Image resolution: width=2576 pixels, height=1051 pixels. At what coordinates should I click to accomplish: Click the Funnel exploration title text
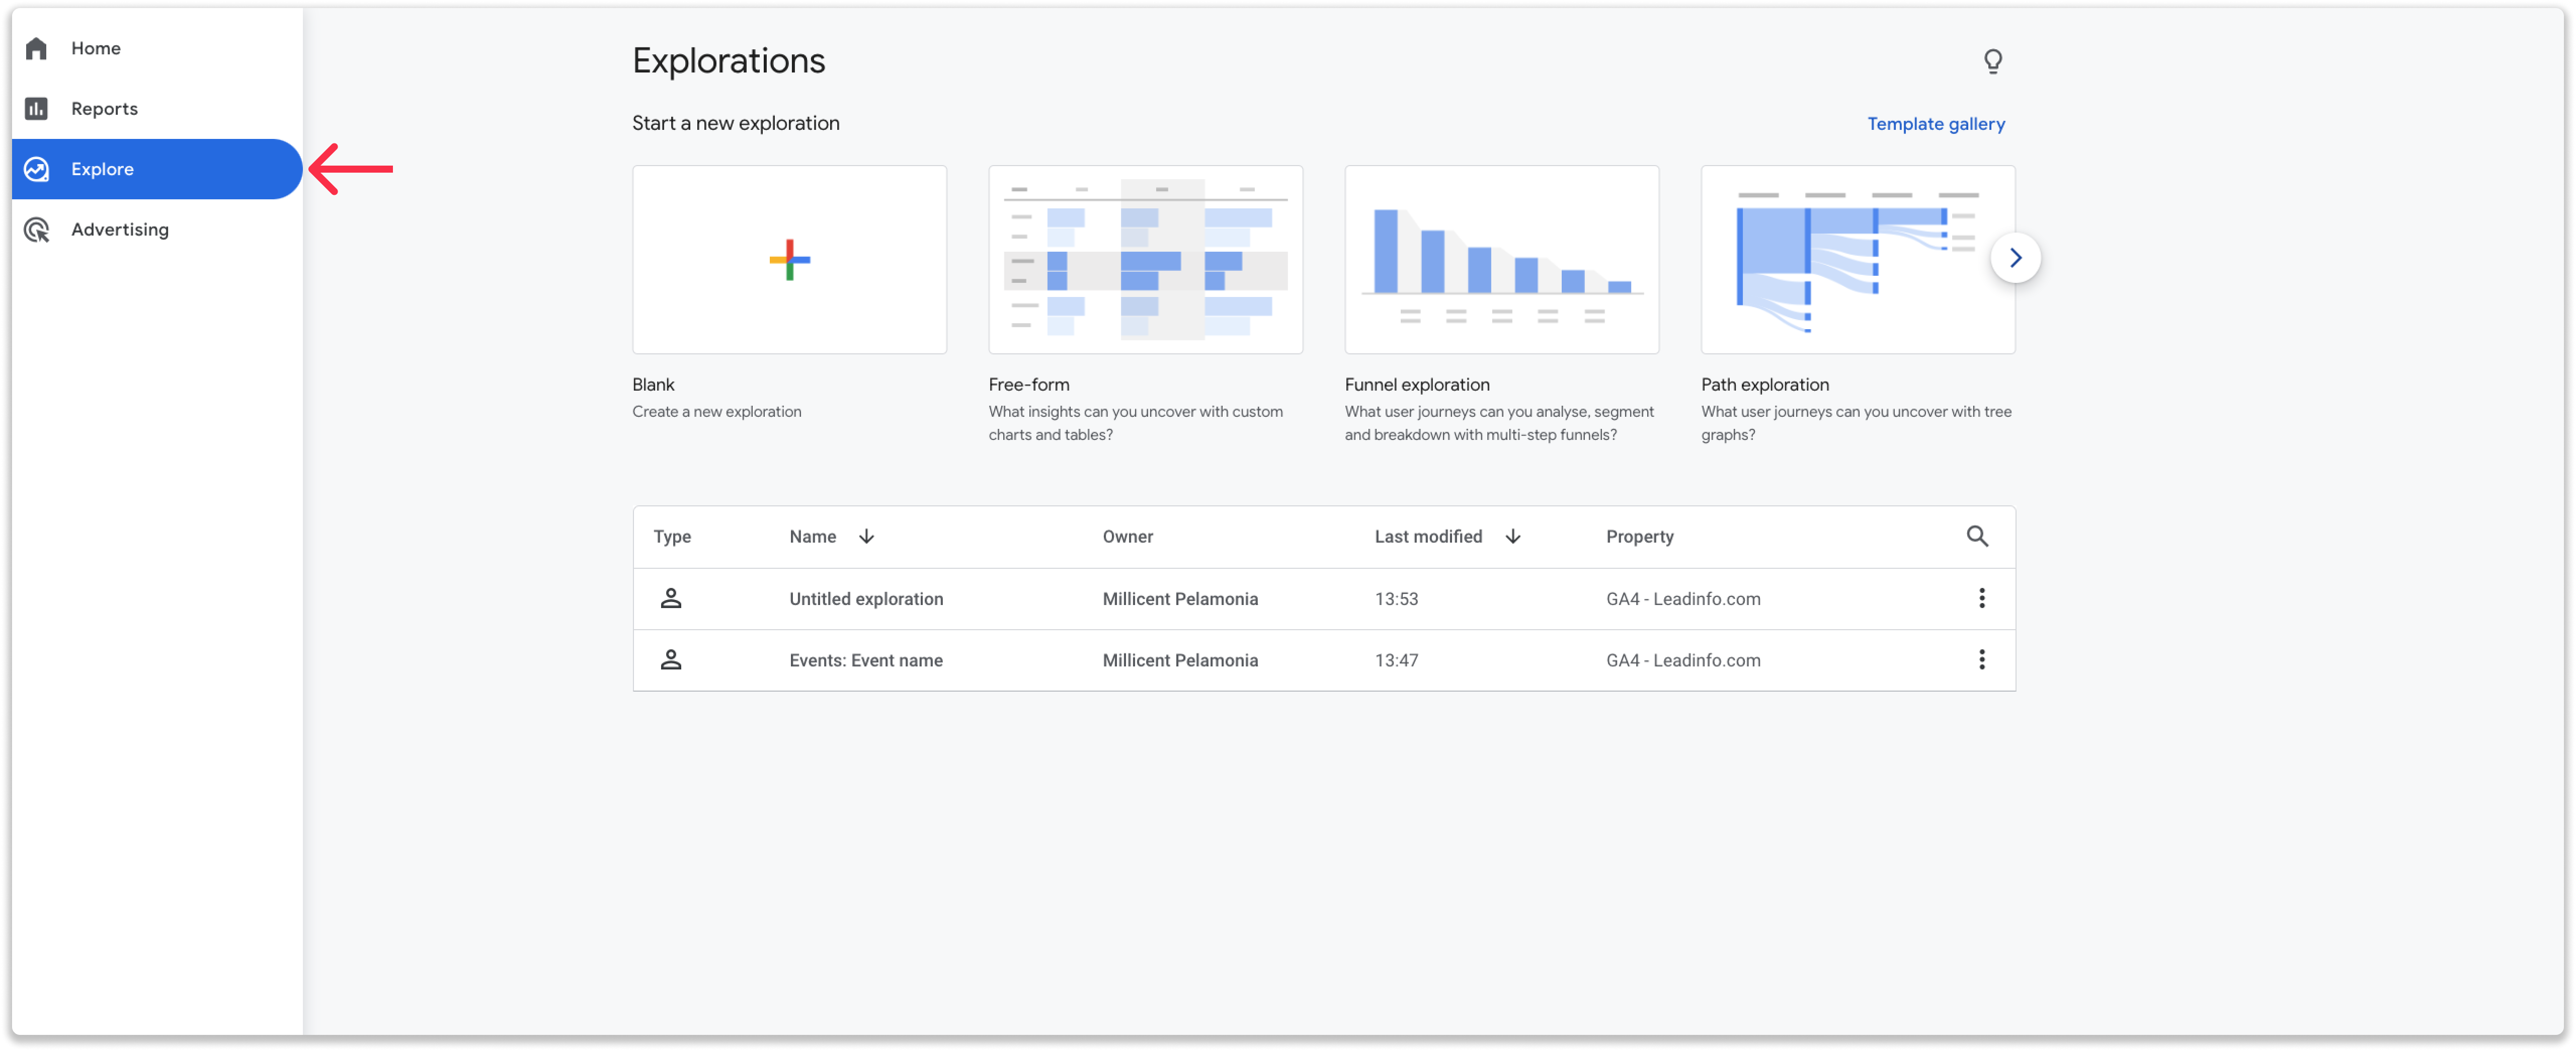coord(1416,384)
